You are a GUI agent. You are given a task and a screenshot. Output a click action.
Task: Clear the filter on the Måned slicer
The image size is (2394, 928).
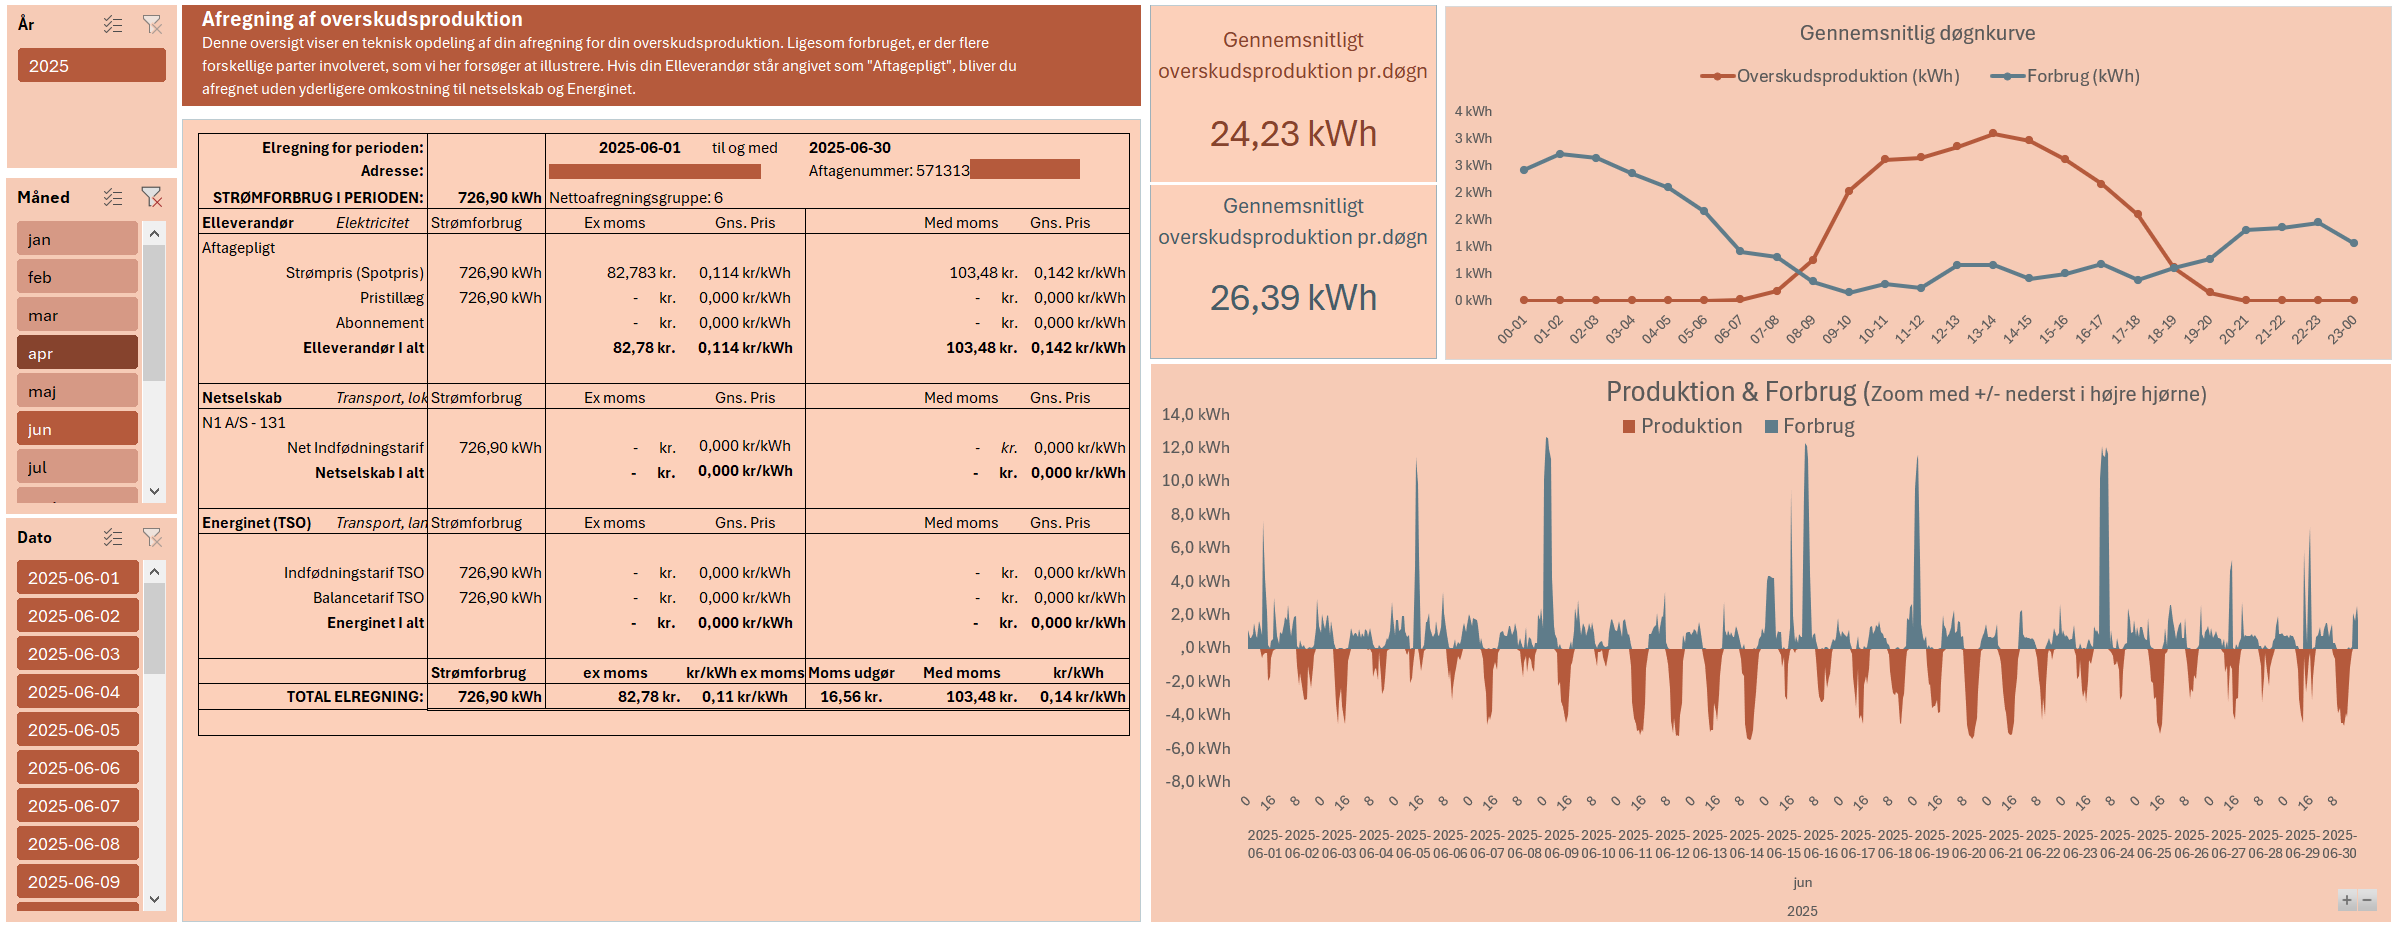click(152, 198)
